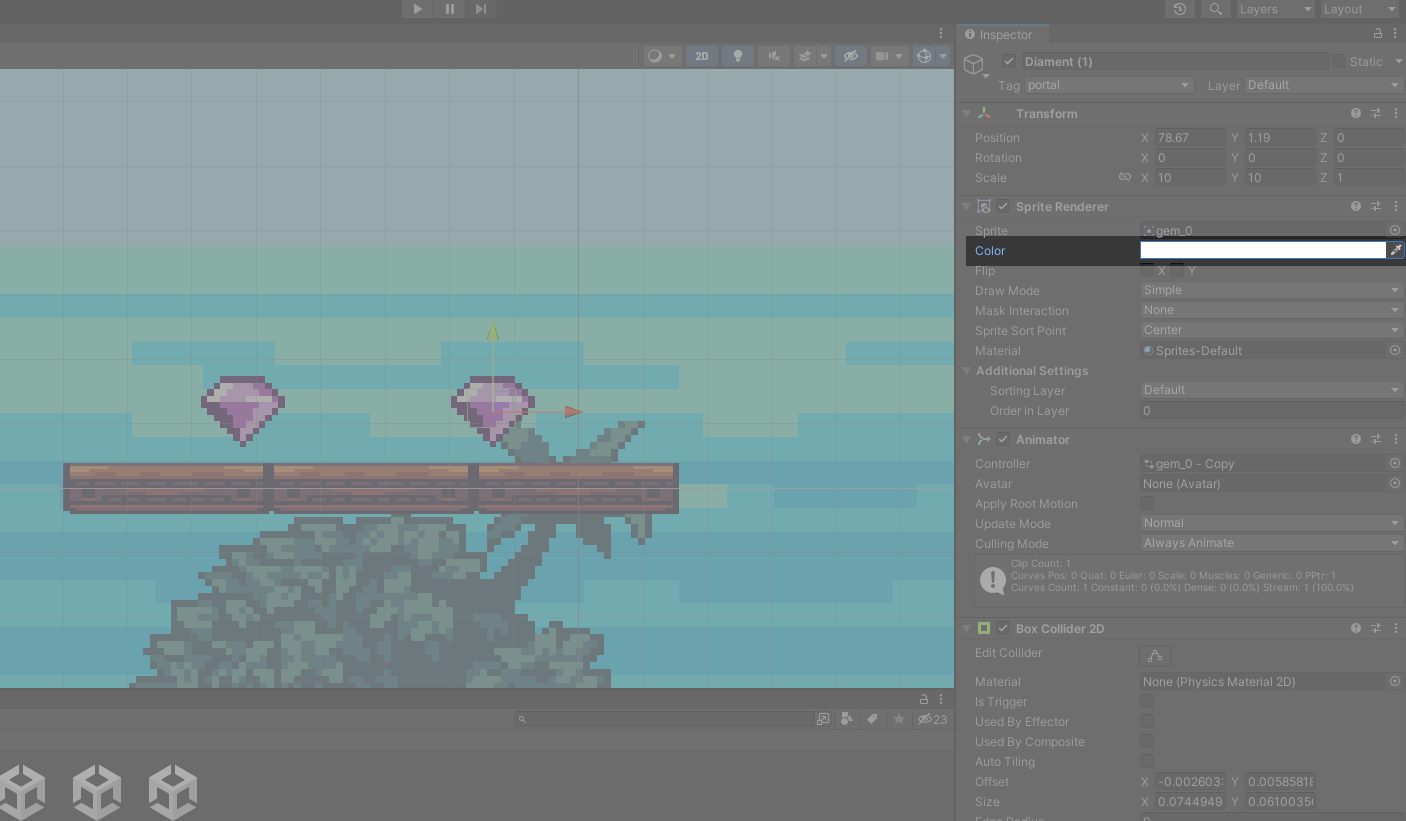Open Undo History from the toolbar
This screenshot has height=821, width=1406.
point(1180,9)
